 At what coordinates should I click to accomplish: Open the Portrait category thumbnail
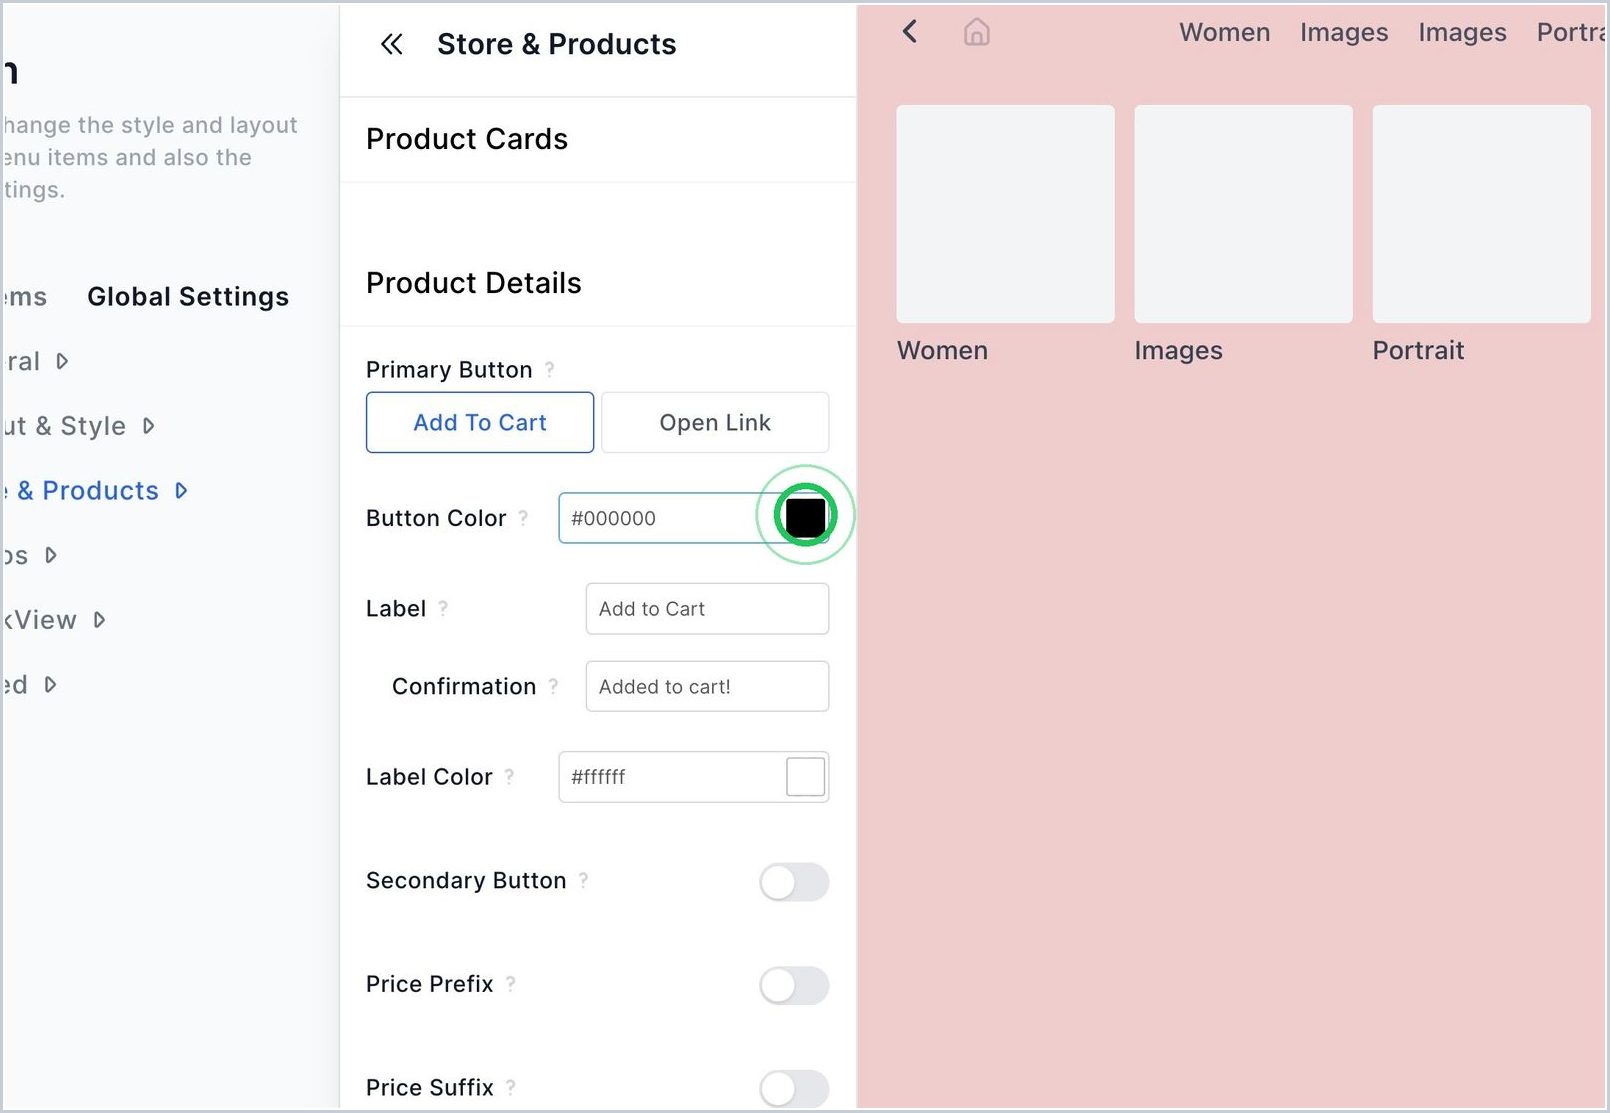(1481, 214)
